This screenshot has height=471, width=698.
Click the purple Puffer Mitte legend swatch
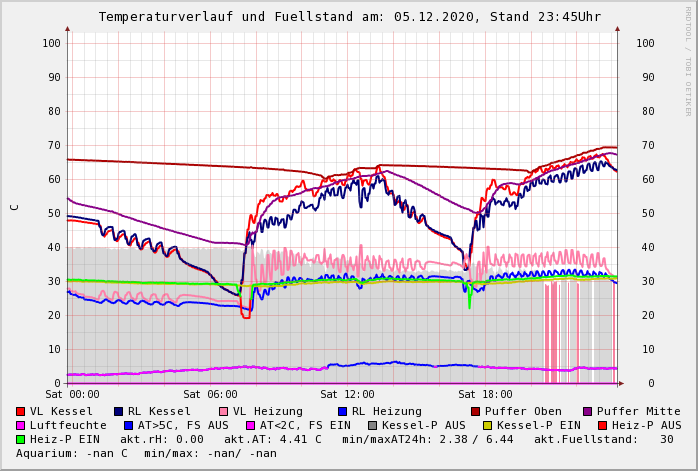[588, 411]
